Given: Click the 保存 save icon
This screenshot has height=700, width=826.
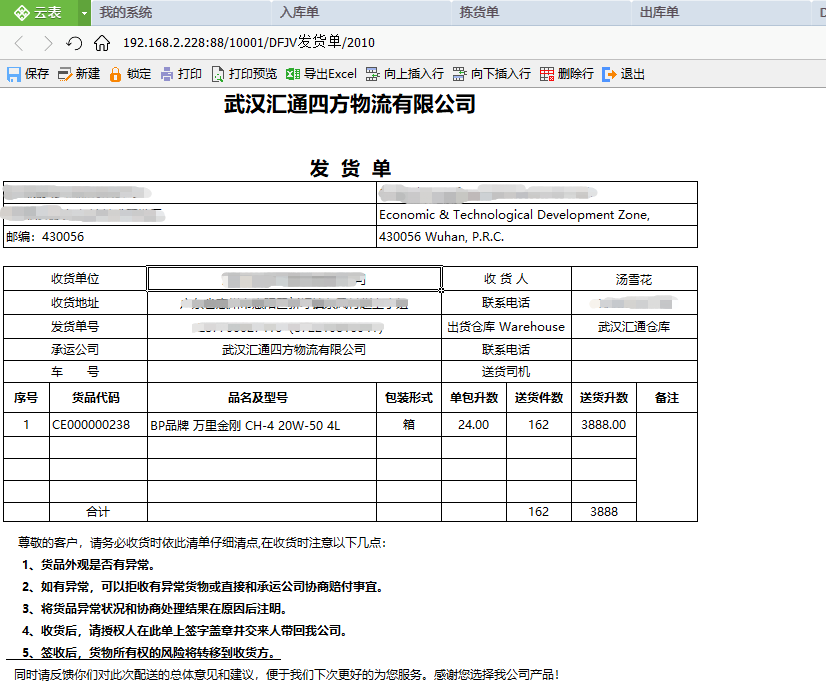Looking at the screenshot, I should point(14,74).
